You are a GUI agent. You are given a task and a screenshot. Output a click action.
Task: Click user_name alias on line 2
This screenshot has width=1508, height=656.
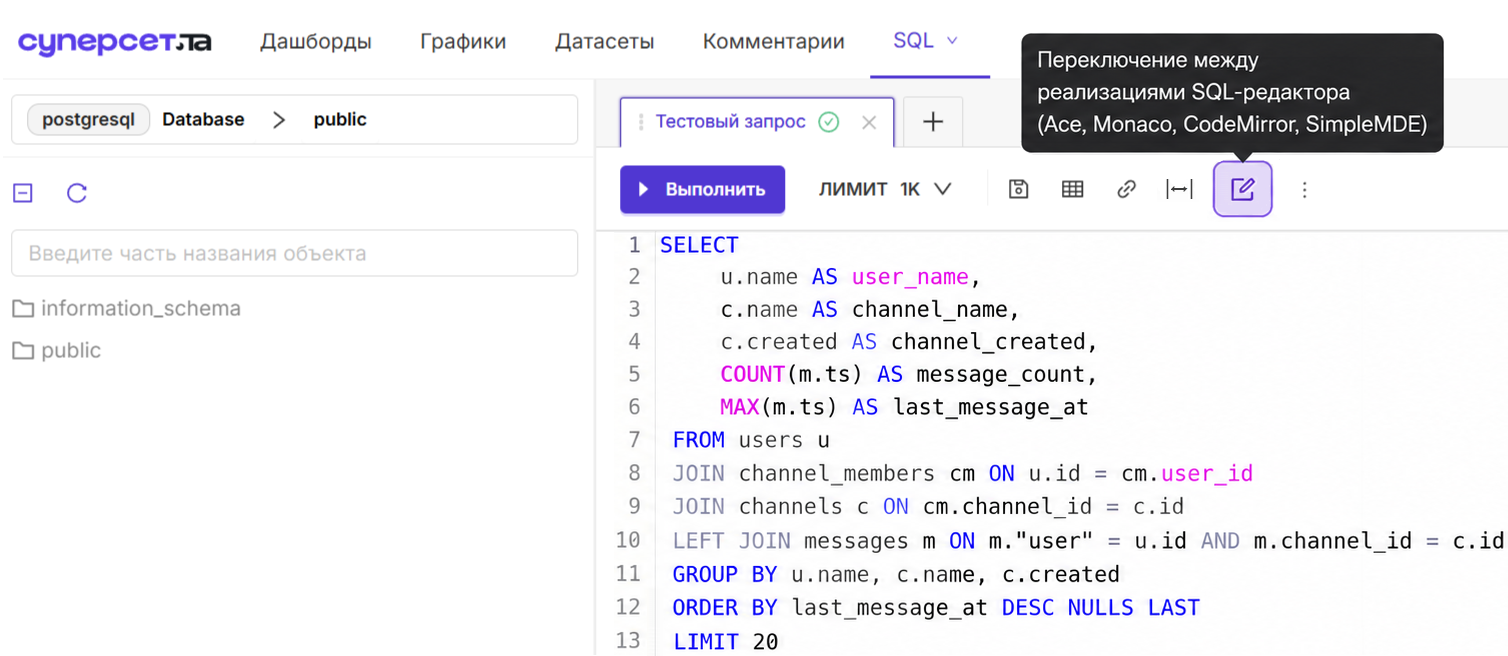910,277
